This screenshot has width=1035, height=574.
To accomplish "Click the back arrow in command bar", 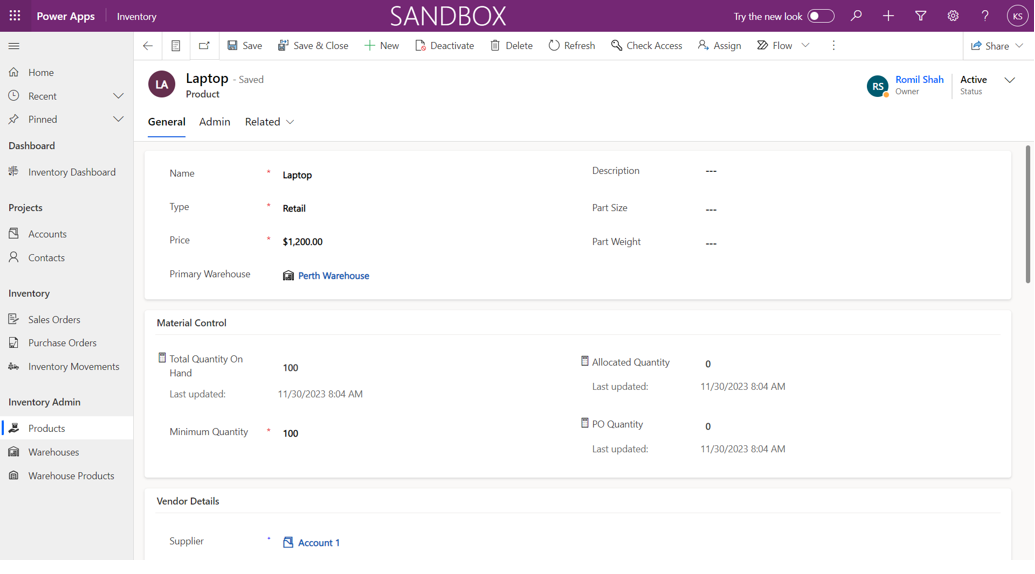I will point(148,46).
